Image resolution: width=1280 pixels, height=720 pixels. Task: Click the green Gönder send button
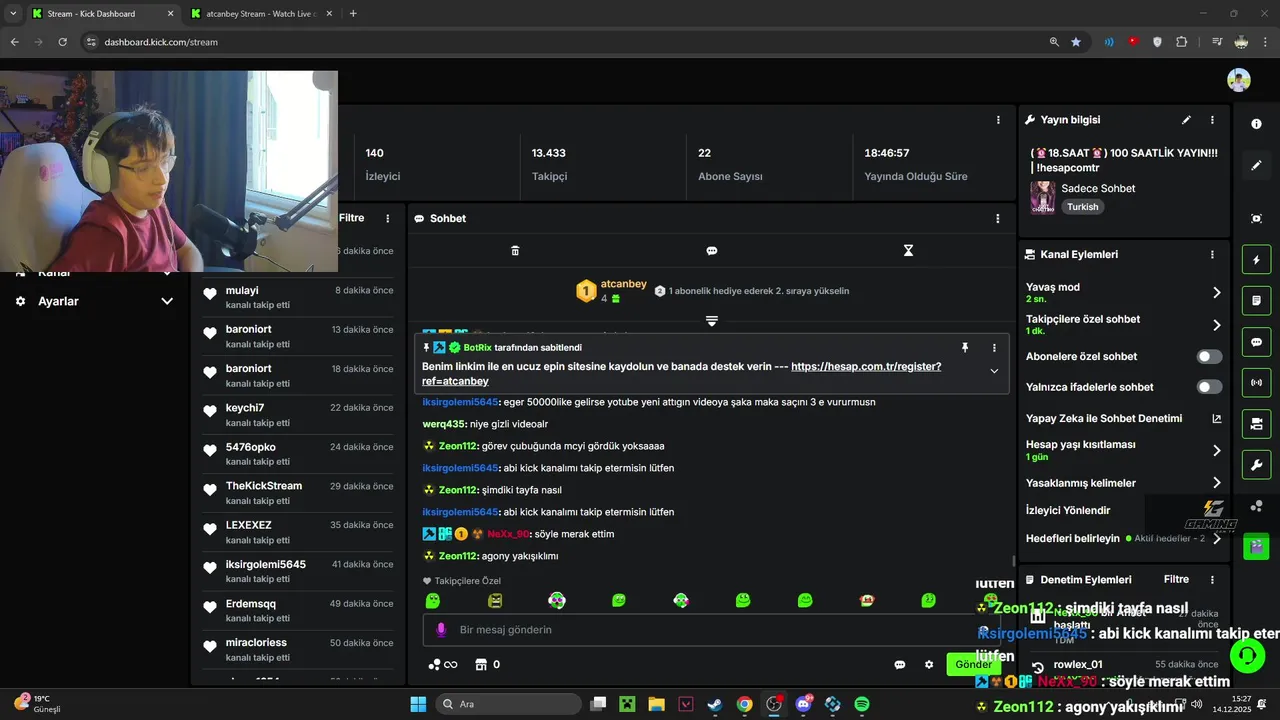click(973, 664)
